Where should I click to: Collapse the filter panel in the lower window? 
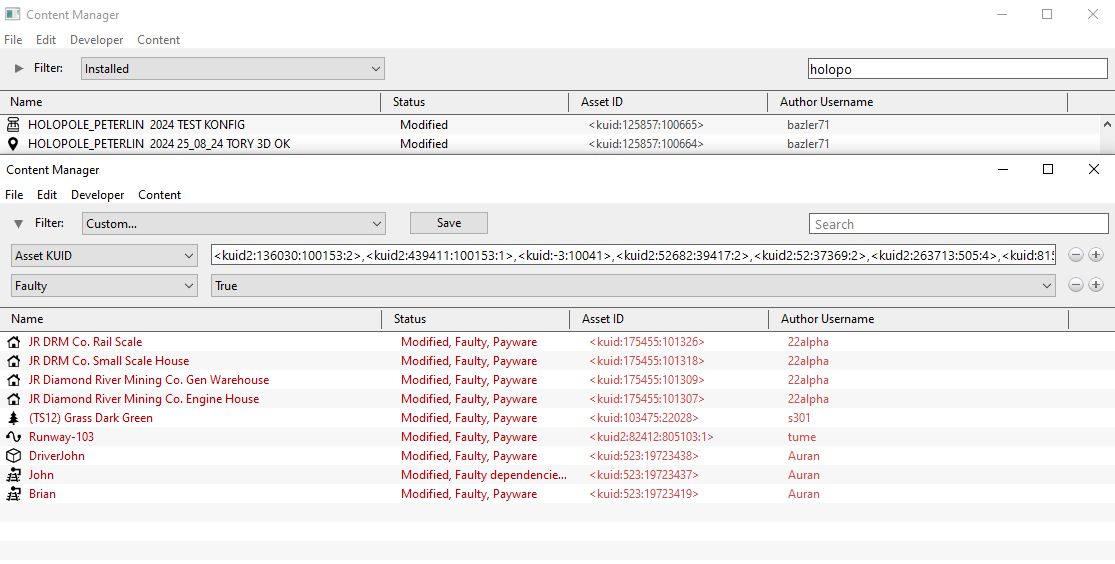tap(18, 223)
